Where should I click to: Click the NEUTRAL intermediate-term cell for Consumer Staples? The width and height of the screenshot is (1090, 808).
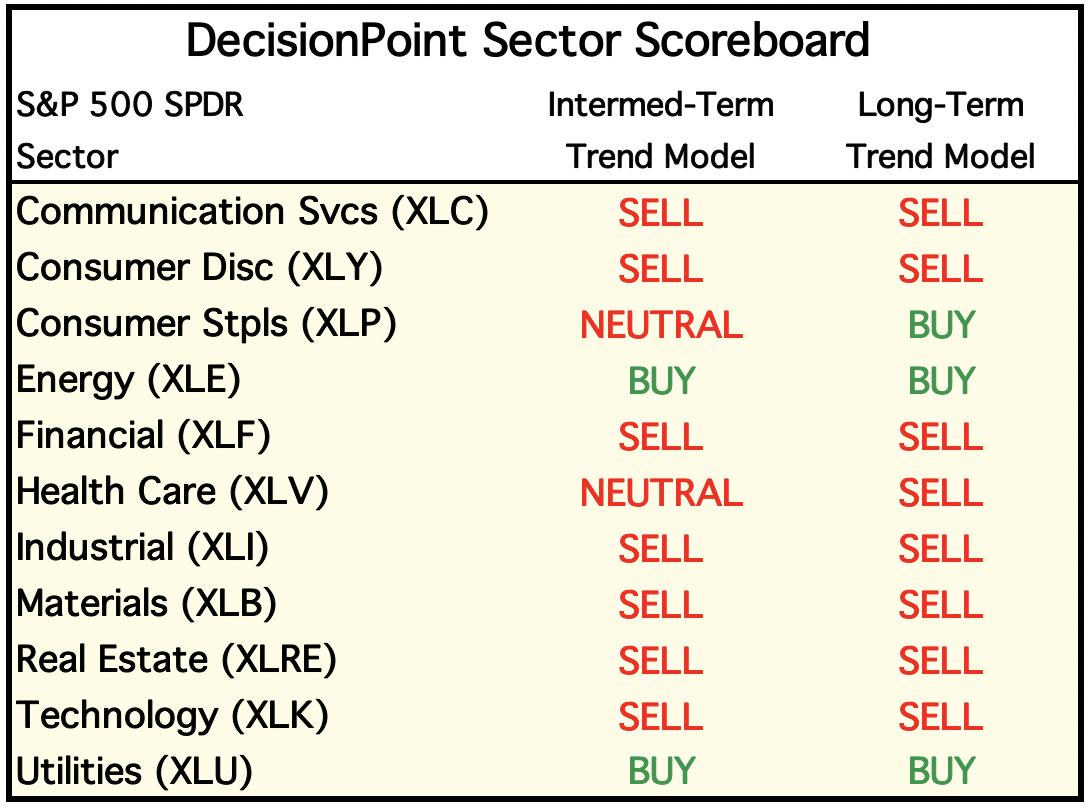pyautogui.click(x=661, y=325)
